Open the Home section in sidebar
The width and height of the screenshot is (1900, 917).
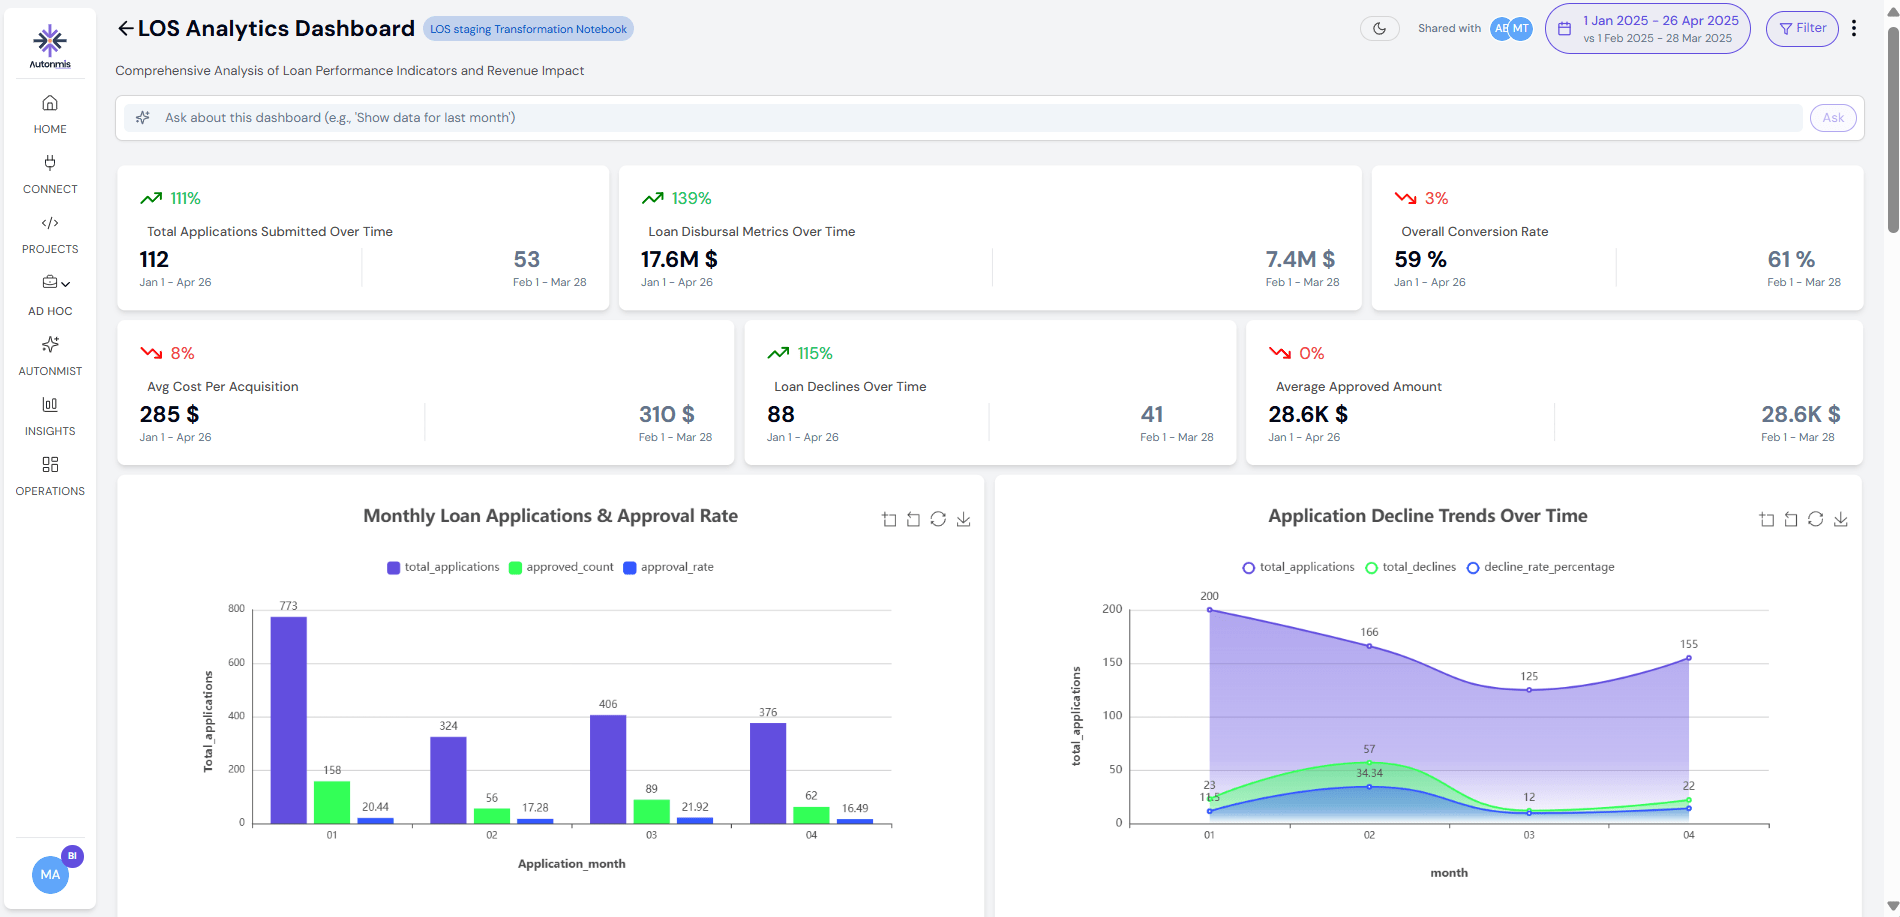click(50, 114)
